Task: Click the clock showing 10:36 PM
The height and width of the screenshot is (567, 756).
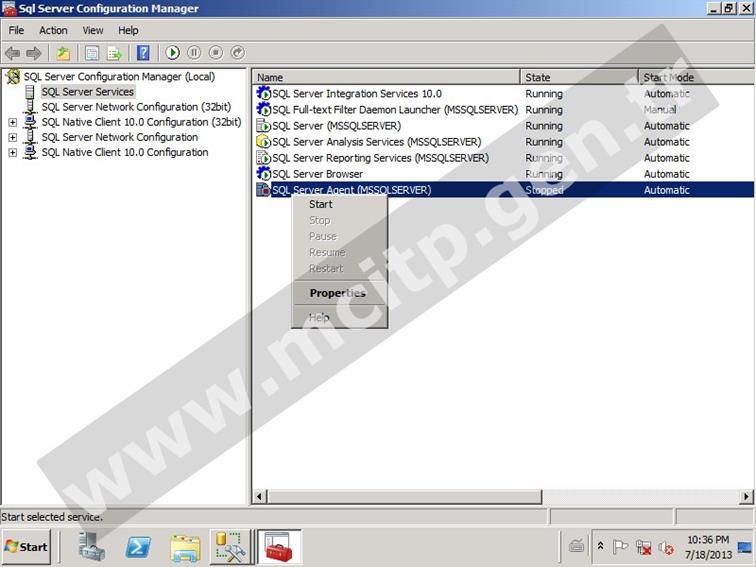Action: click(x=708, y=539)
